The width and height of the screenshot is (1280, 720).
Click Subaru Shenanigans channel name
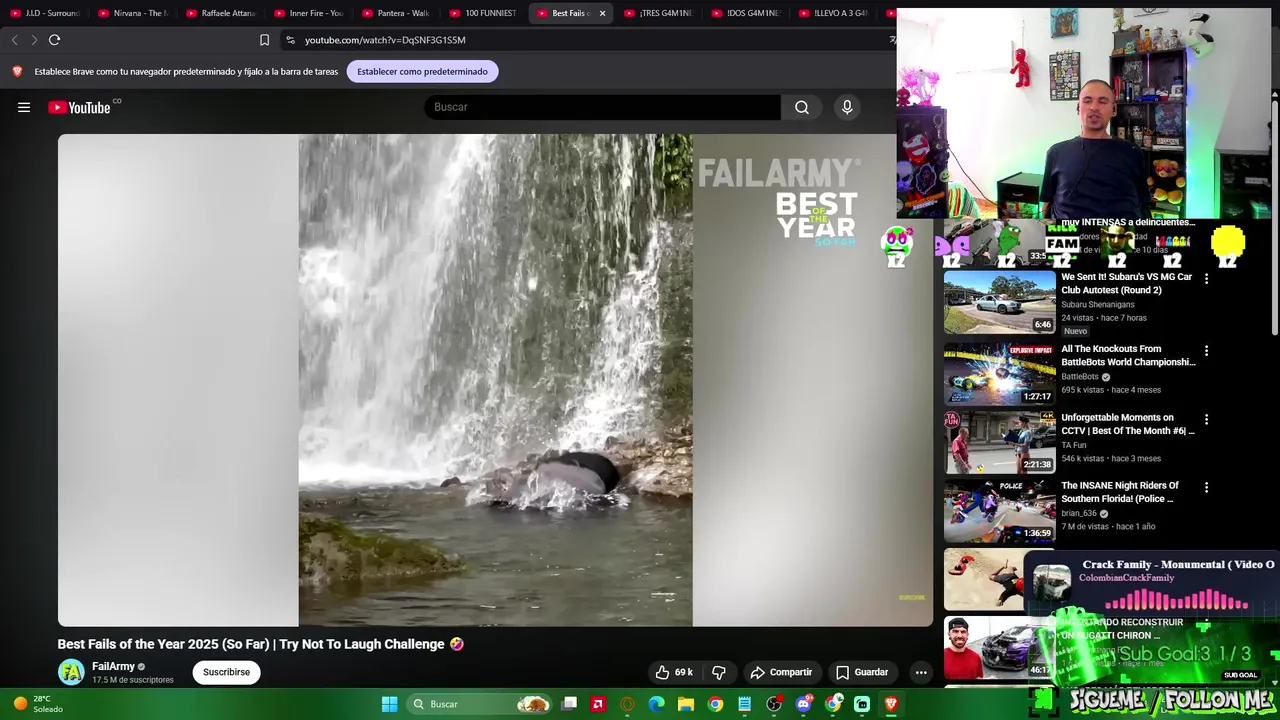pyautogui.click(x=1098, y=305)
